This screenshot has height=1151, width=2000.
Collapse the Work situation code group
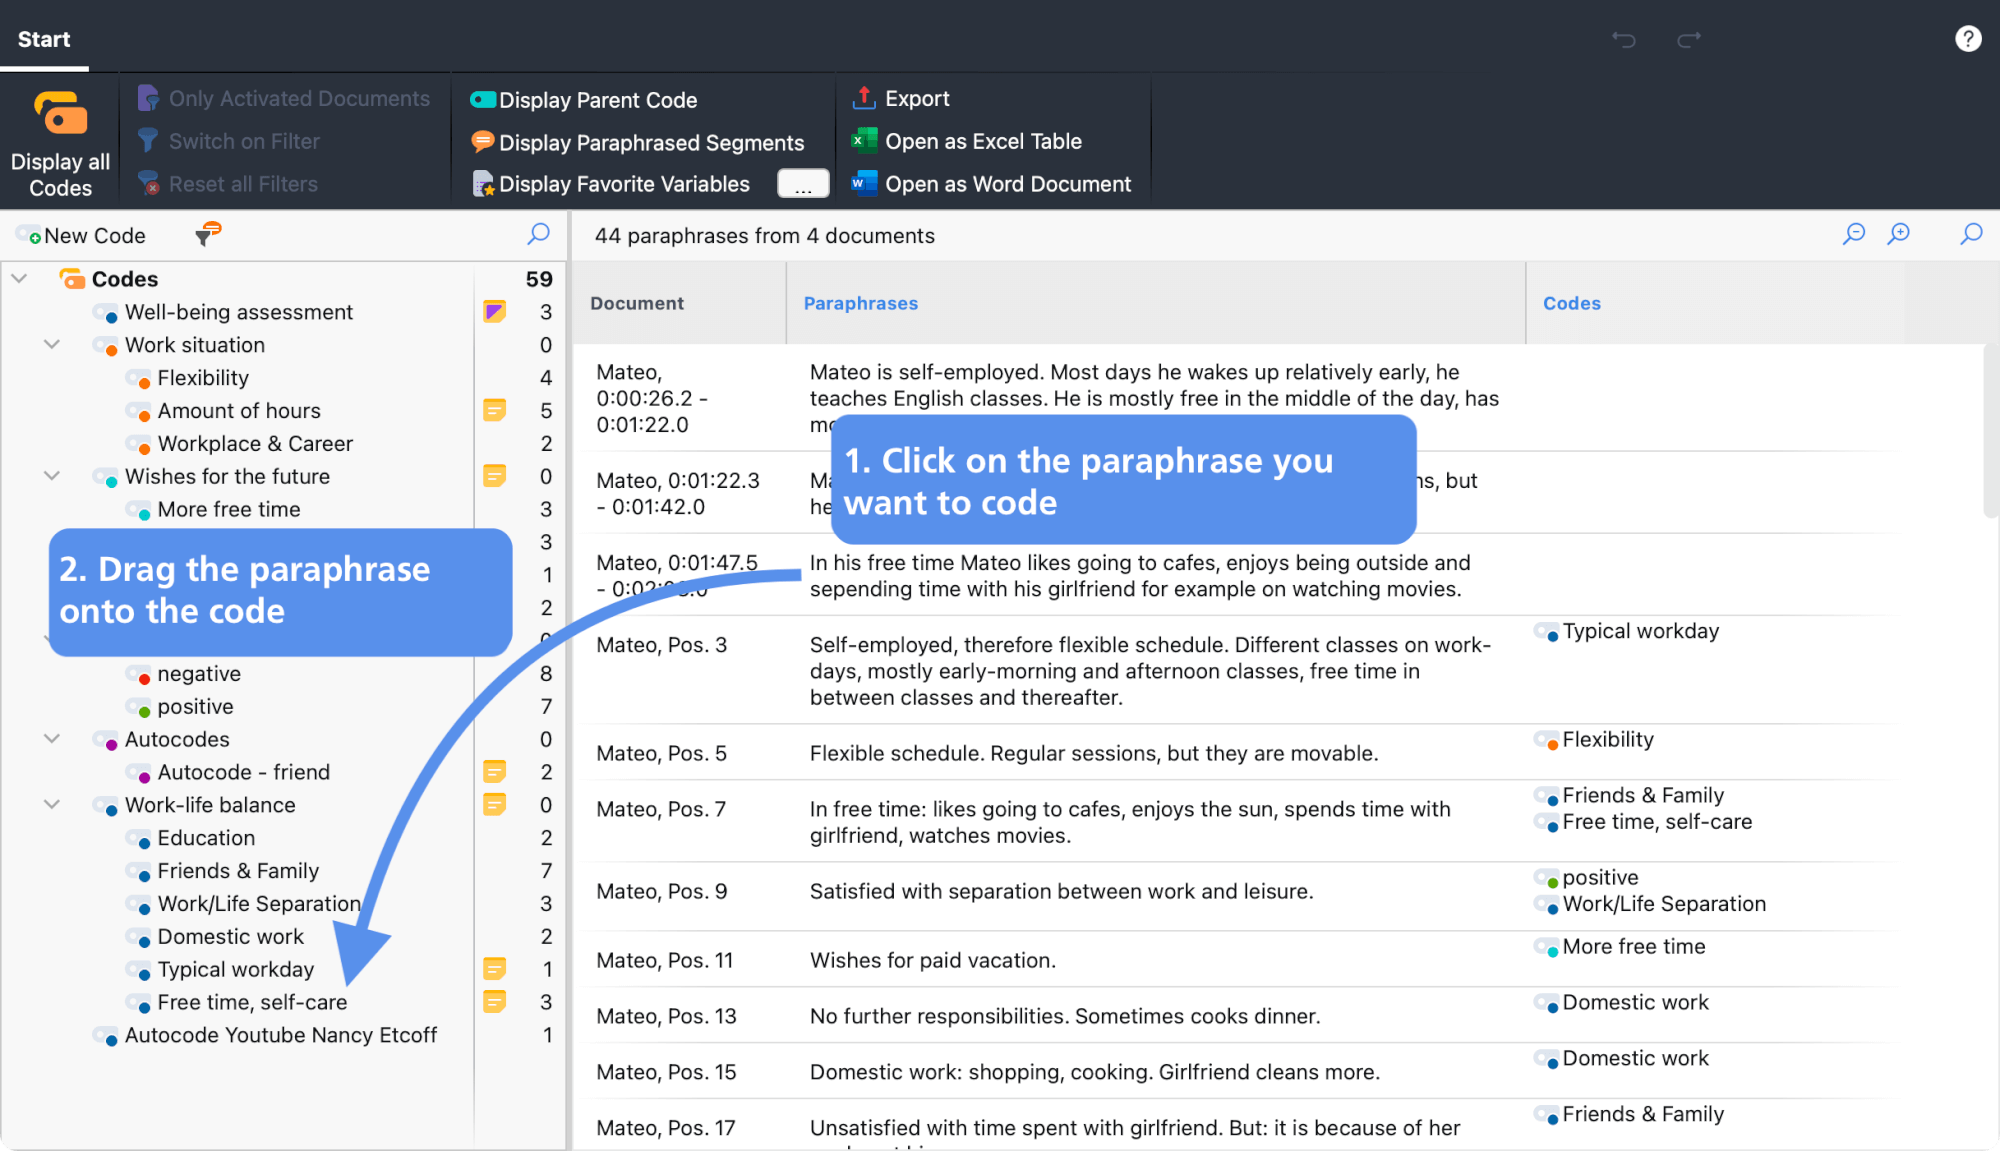52,345
